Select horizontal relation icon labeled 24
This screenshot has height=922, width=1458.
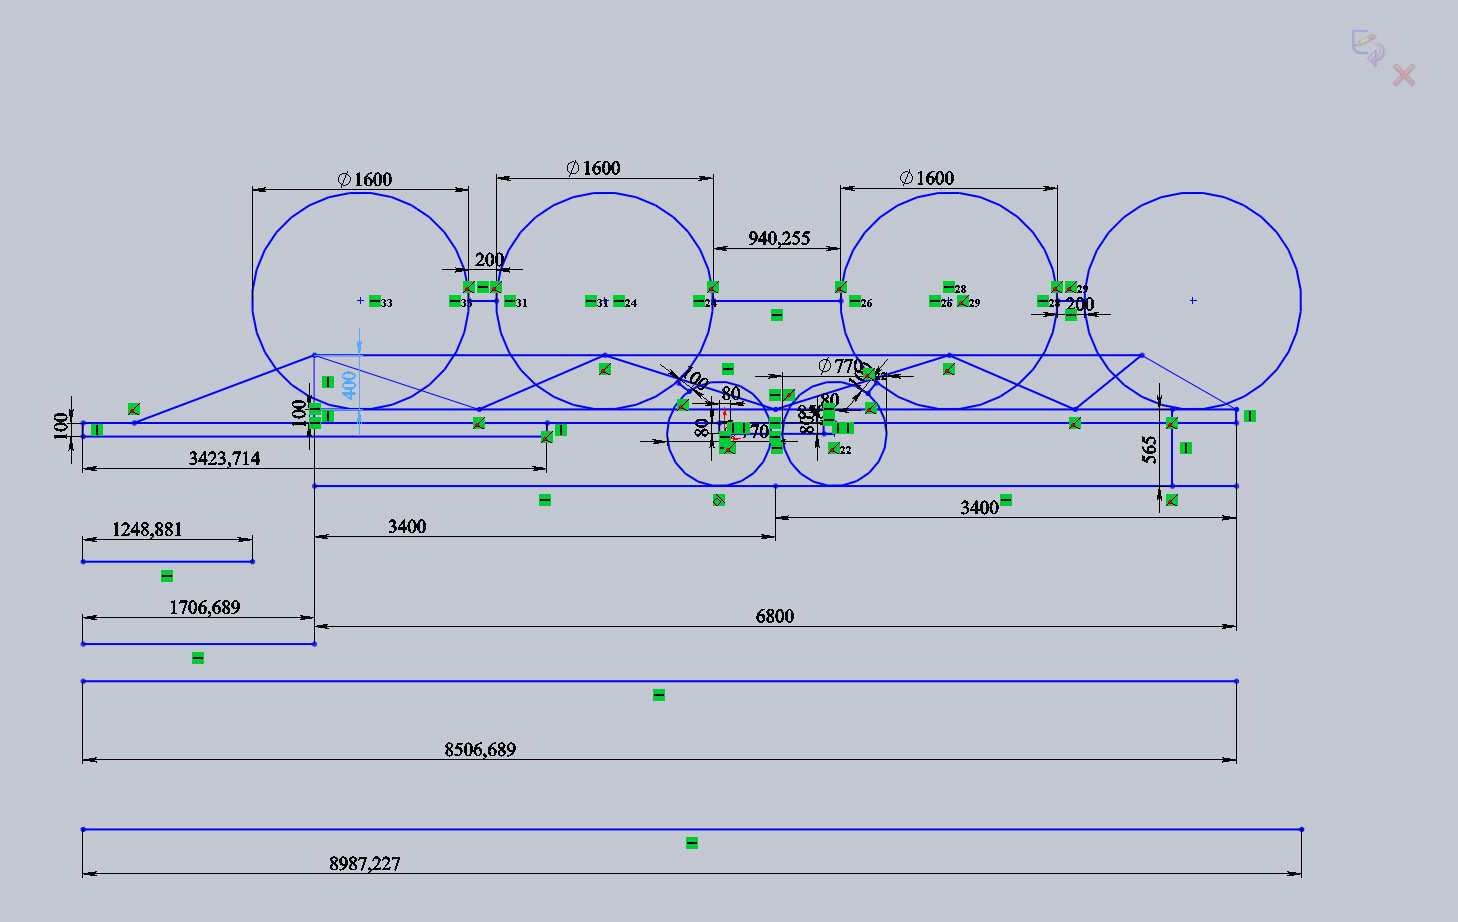pyautogui.click(x=619, y=301)
